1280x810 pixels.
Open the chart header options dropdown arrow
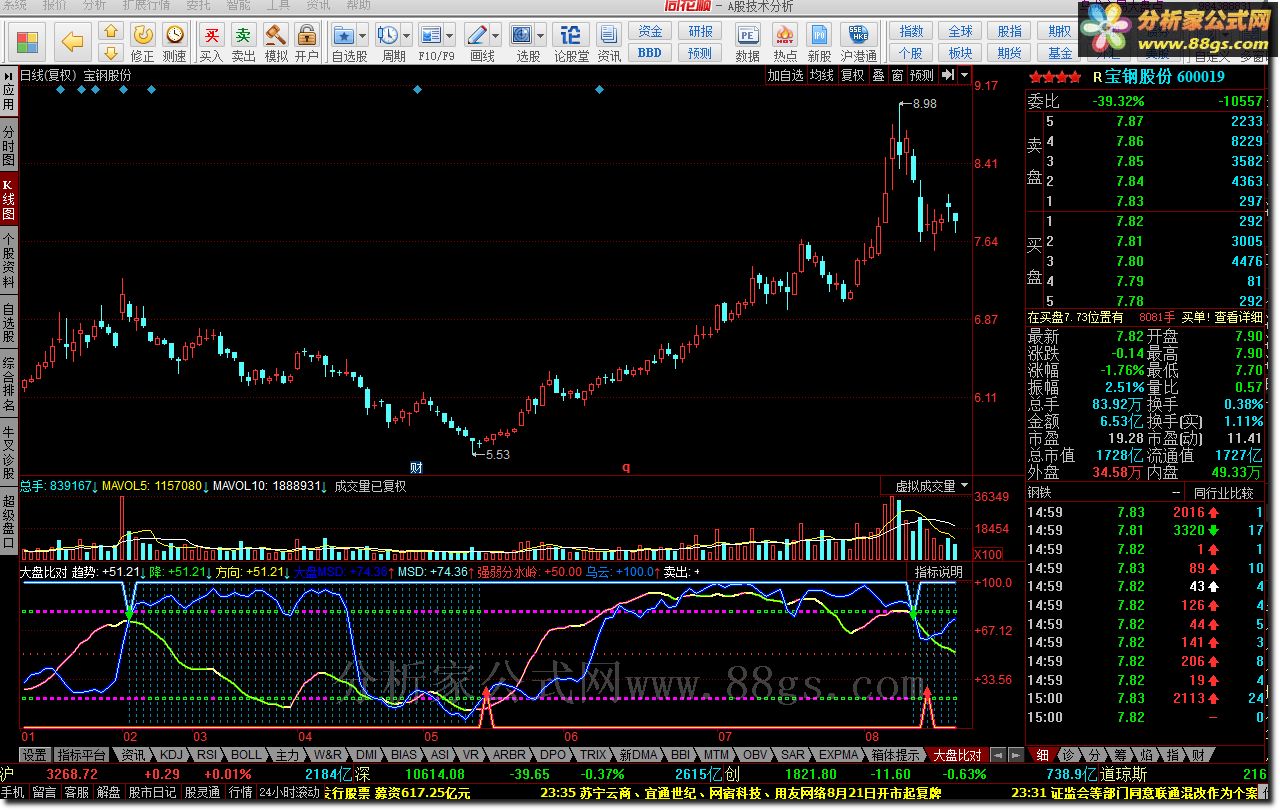click(x=964, y=75)
